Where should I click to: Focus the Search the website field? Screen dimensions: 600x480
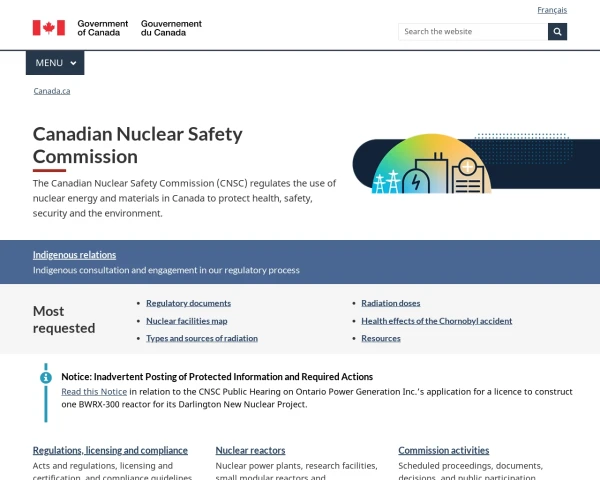[x=473, y=32]
